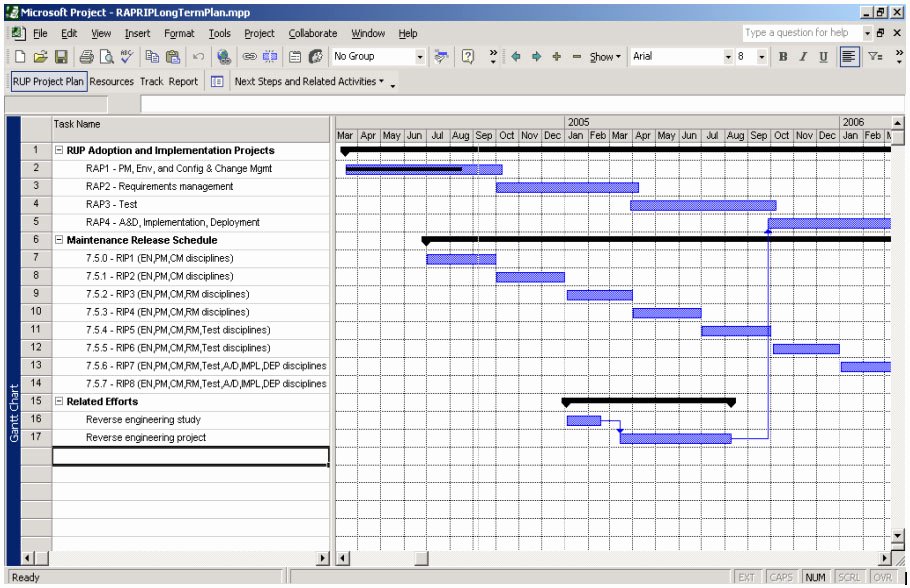
Task: Click the Assign Resources icon
Action: (316, 56)
